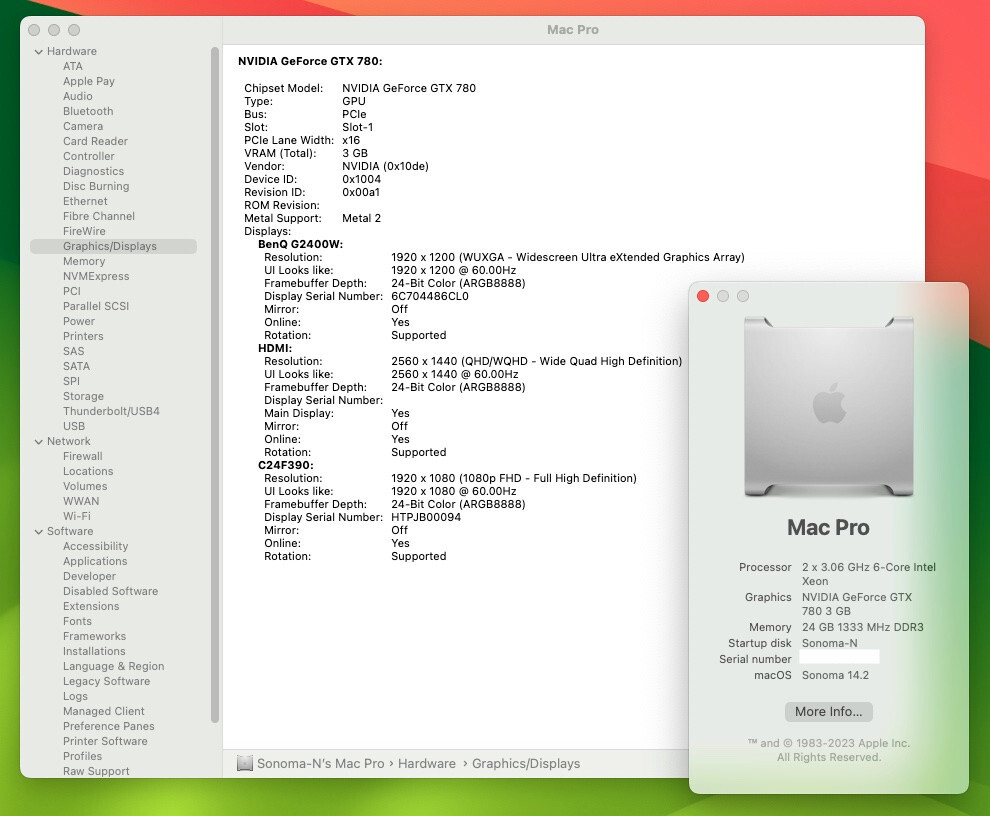Select Frameworks in the sidebar
Screen dimensions: 990x816
coord(94,637)
